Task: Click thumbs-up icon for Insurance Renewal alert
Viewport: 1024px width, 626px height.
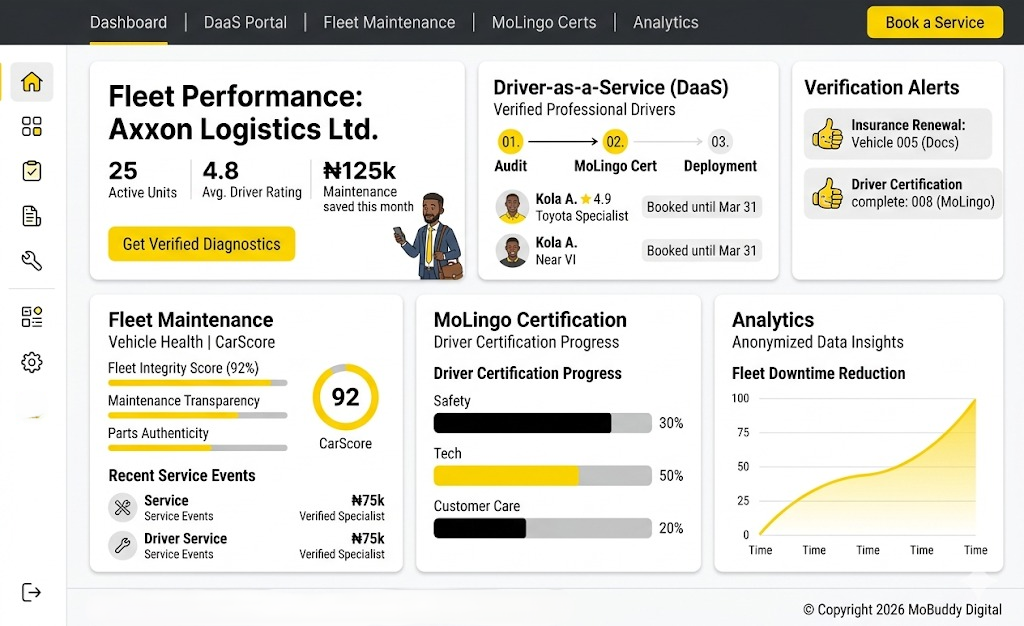Action: [828, 134]
